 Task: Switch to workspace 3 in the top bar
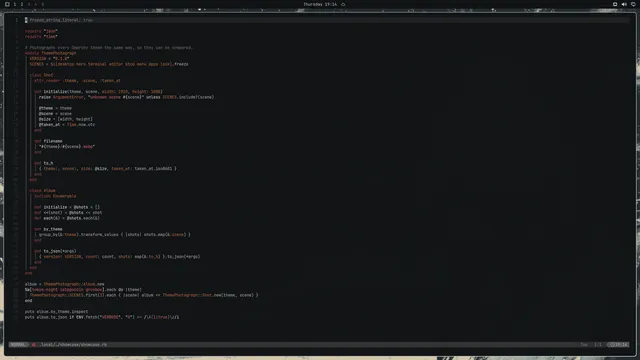29,4
